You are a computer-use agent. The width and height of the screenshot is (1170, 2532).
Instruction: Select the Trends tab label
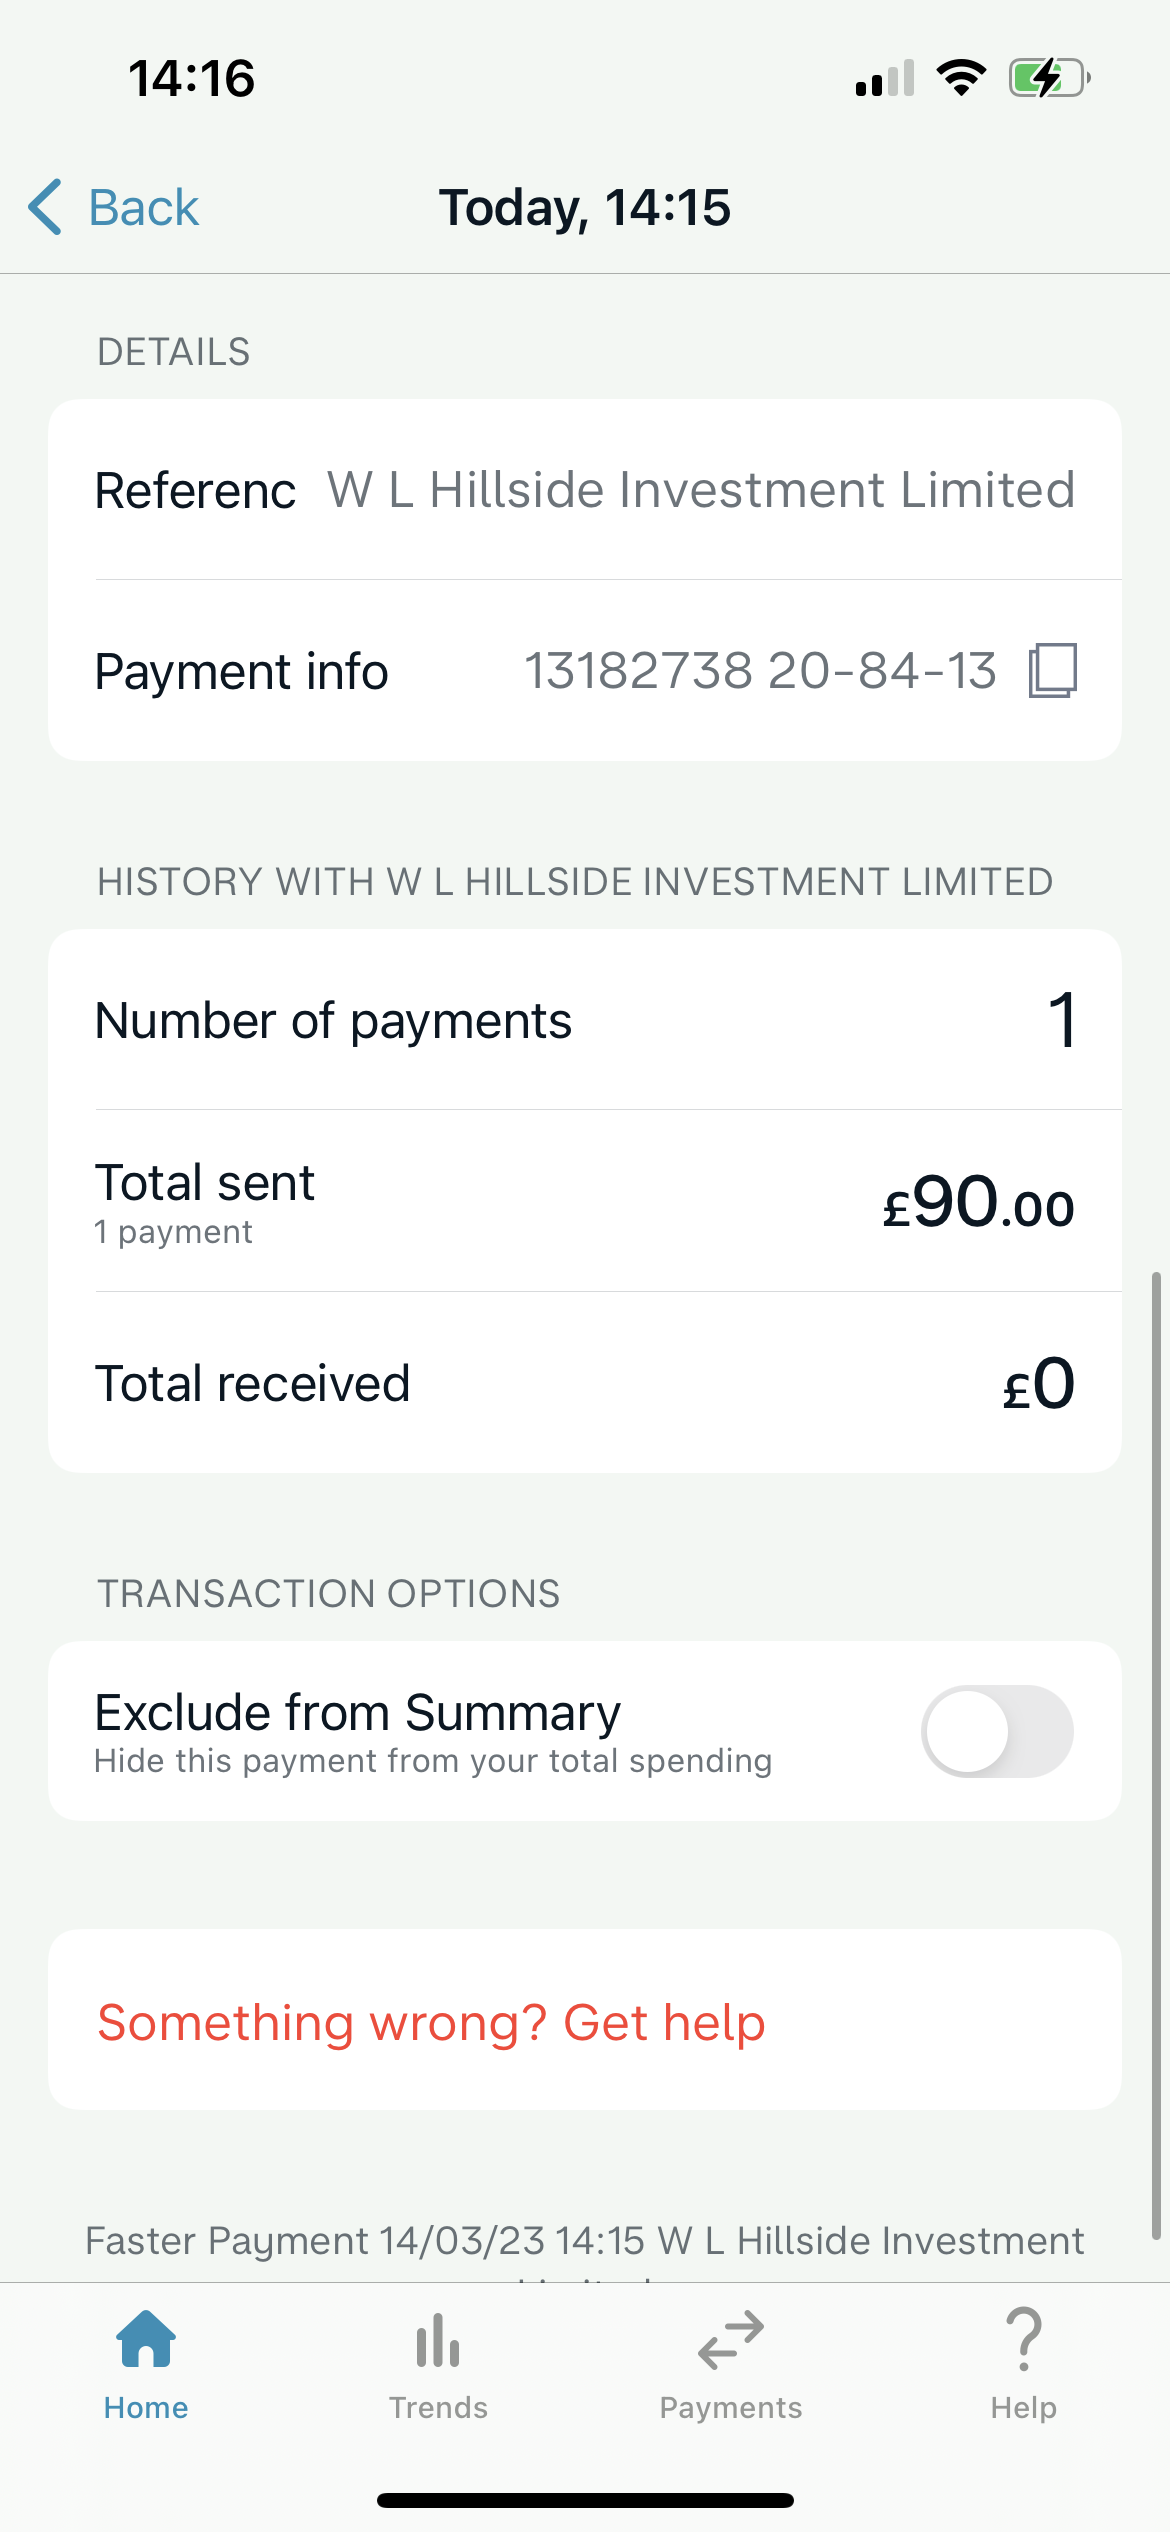438,2408
